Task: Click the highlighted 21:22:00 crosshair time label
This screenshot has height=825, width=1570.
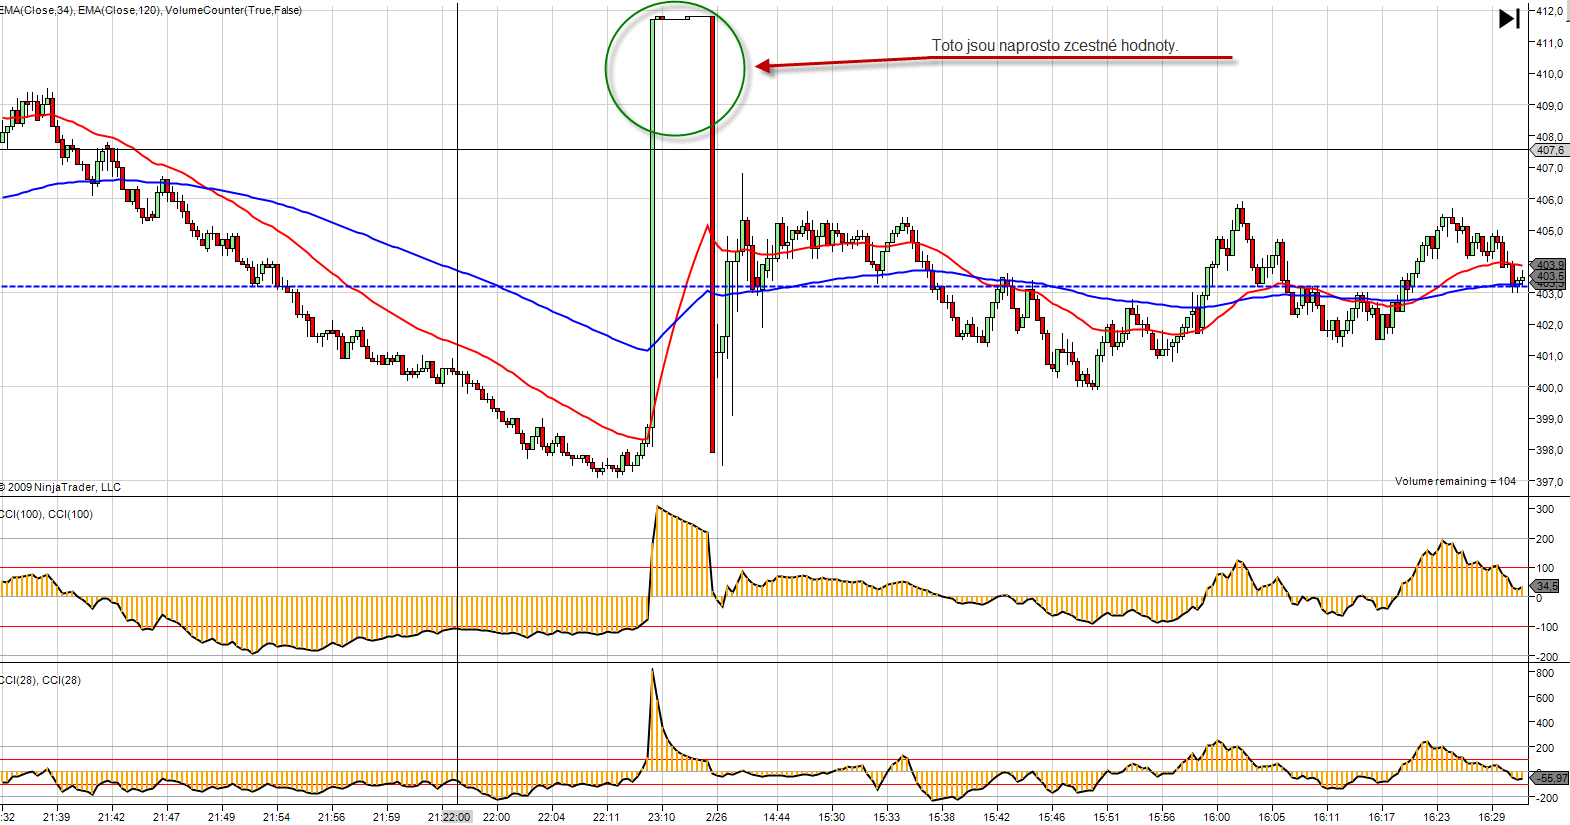Action: tap(456, 817)
